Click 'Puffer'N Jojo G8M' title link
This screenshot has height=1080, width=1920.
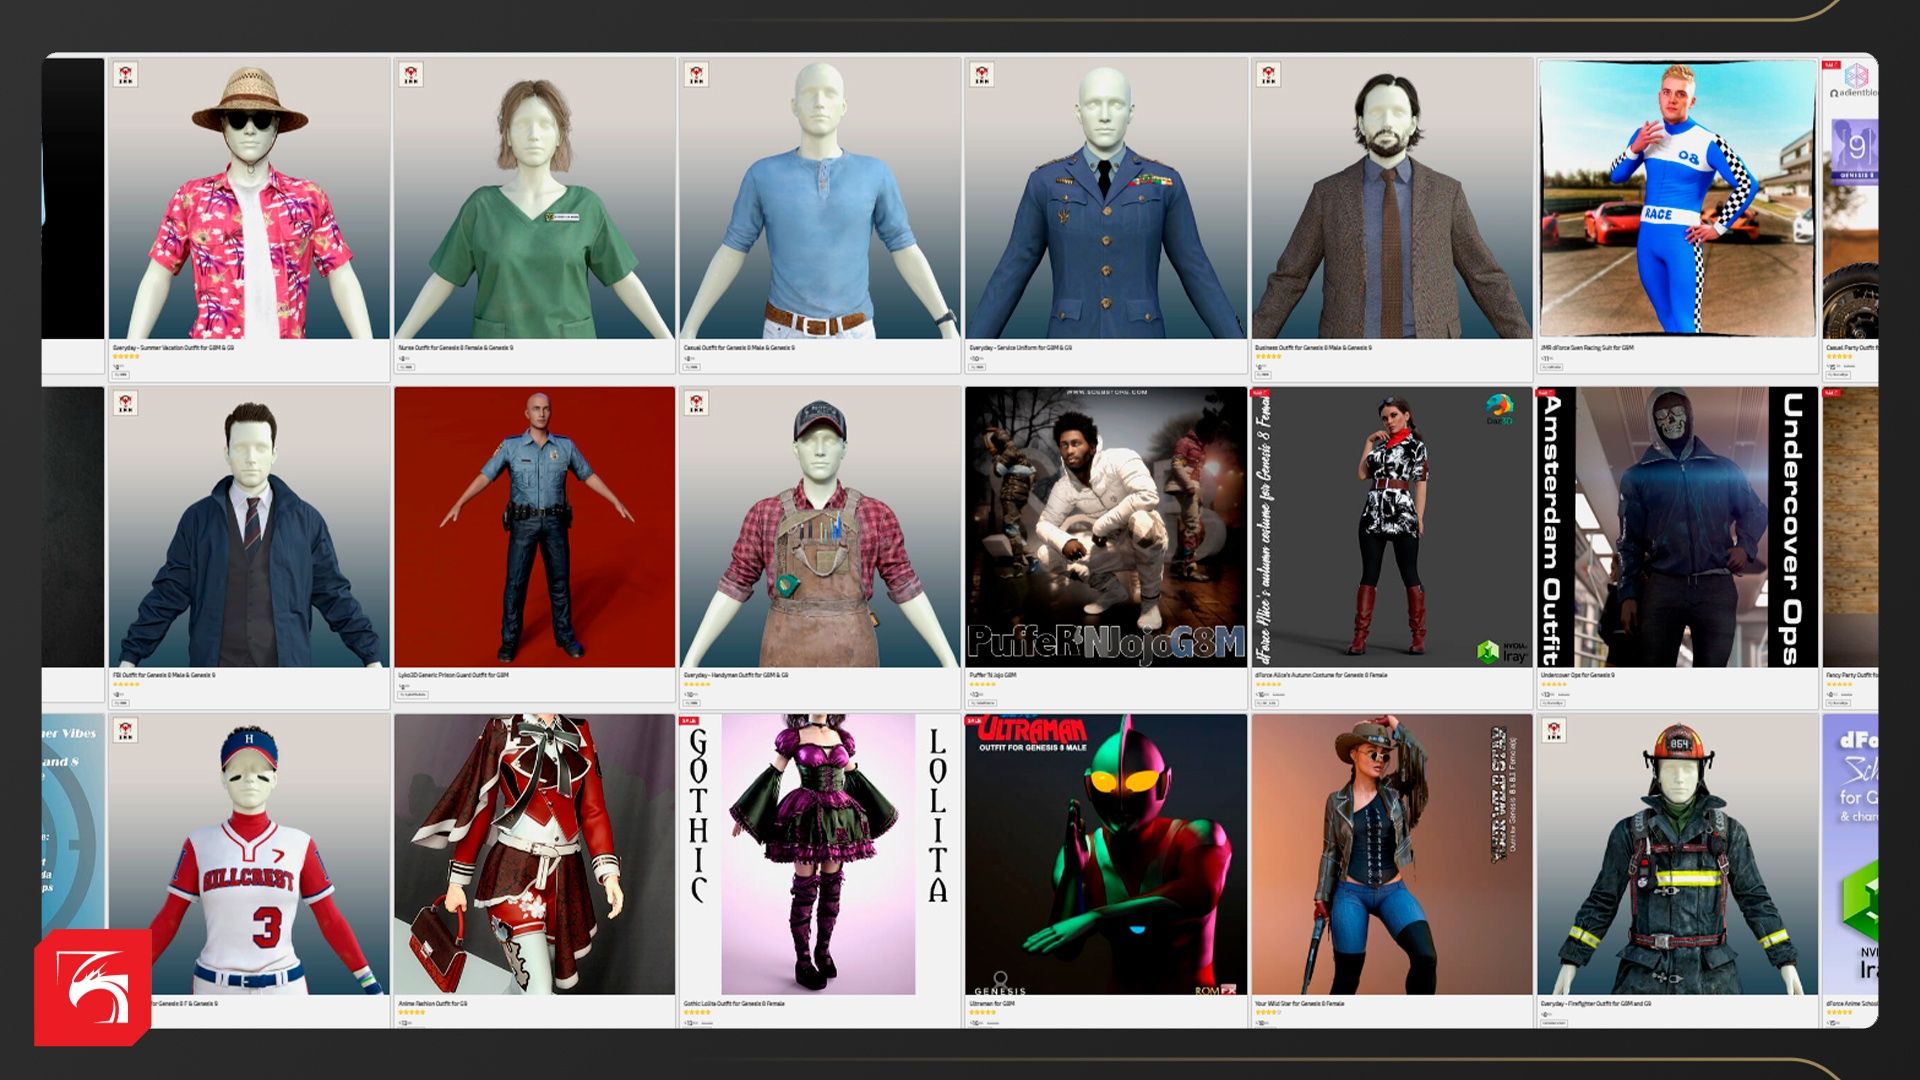pyautogui.click(x=992, y=675)
